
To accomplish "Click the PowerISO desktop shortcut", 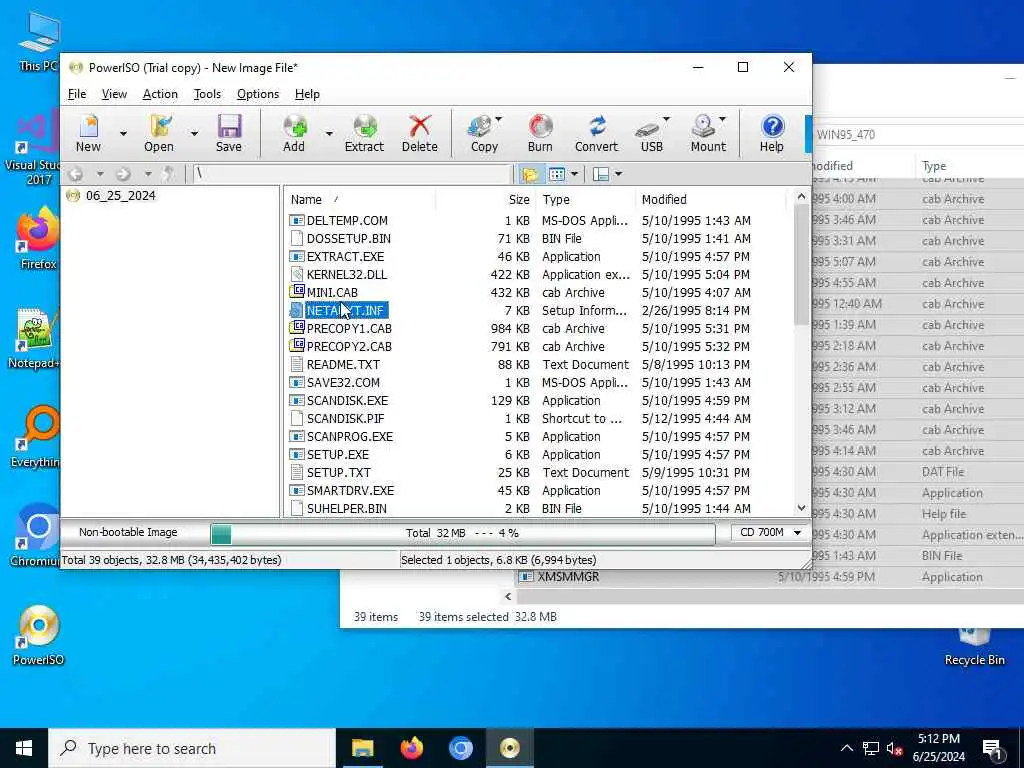I will pos(38,635).
